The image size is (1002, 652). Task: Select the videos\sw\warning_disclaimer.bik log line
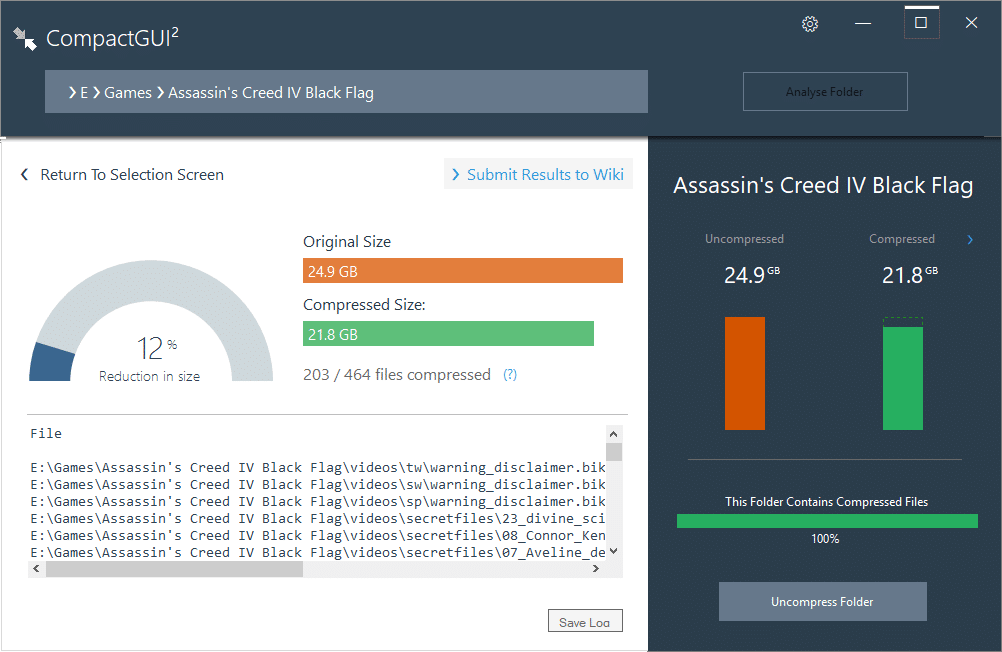pos(318,485)
